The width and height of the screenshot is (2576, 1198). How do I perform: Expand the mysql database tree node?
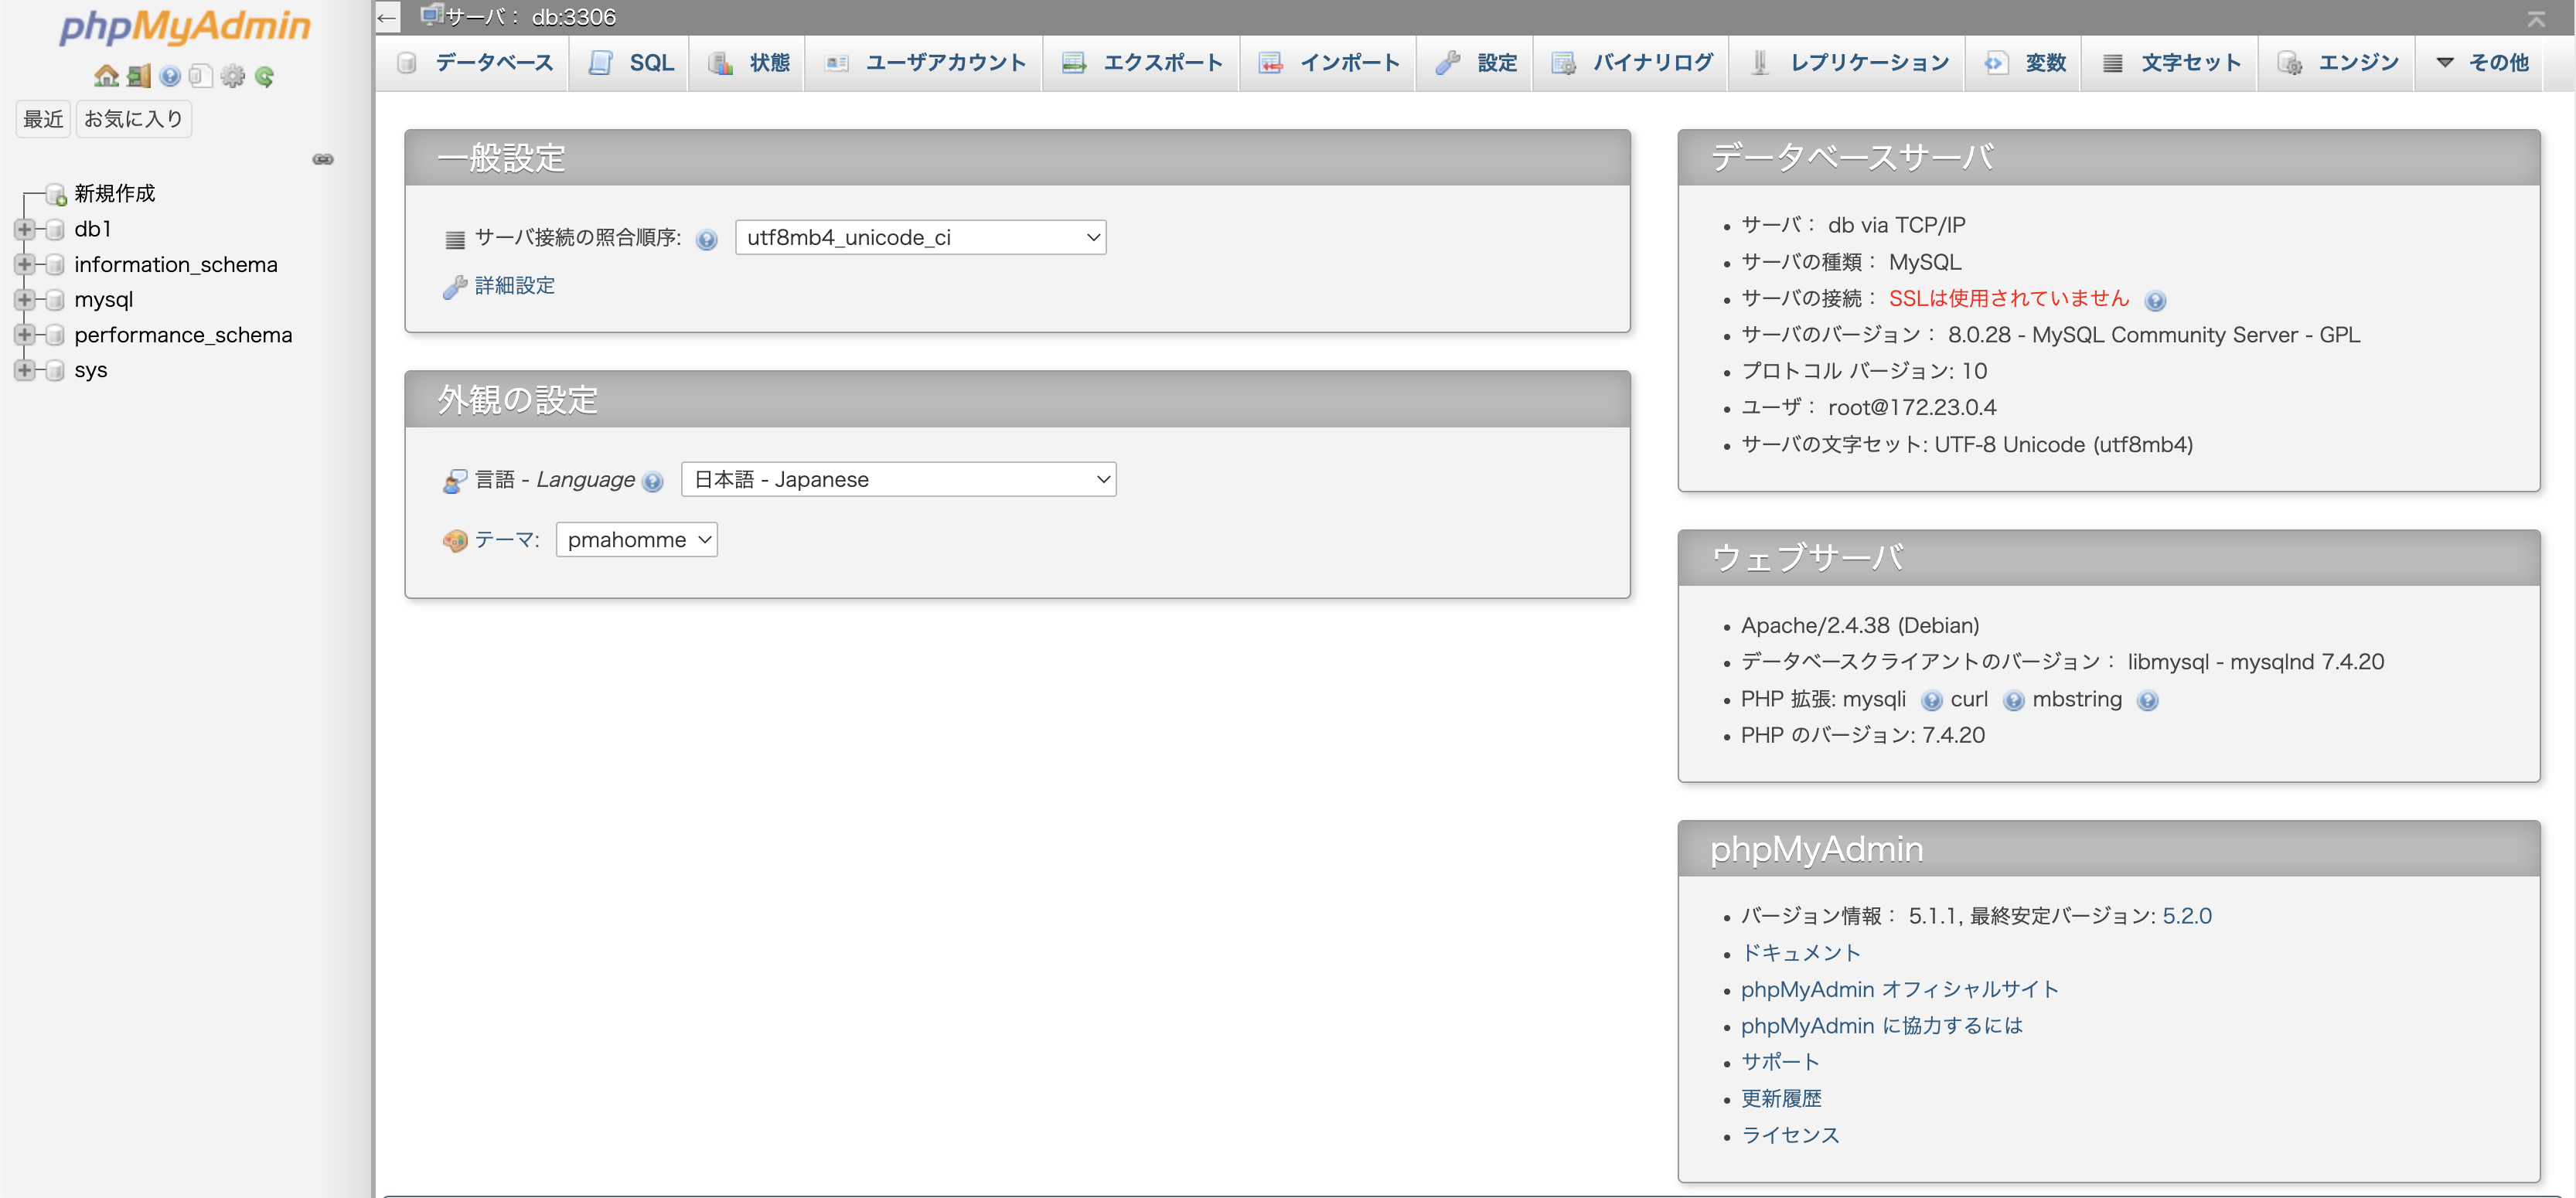24,299
